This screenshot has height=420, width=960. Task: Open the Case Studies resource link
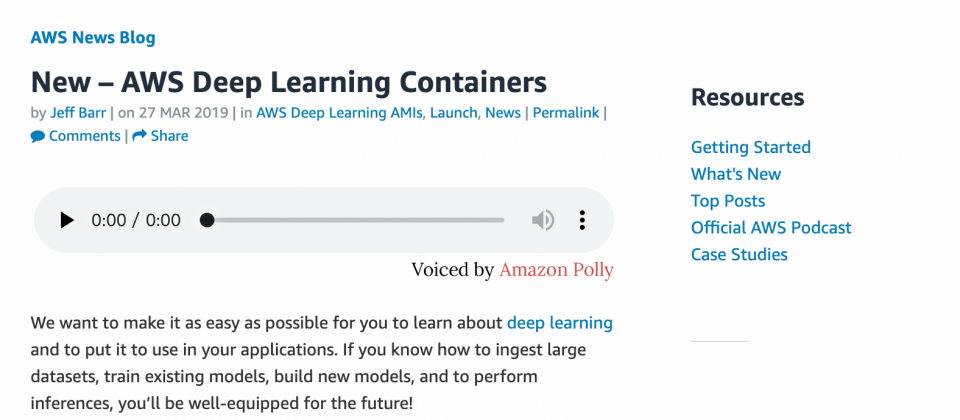[x=740, y=254]
